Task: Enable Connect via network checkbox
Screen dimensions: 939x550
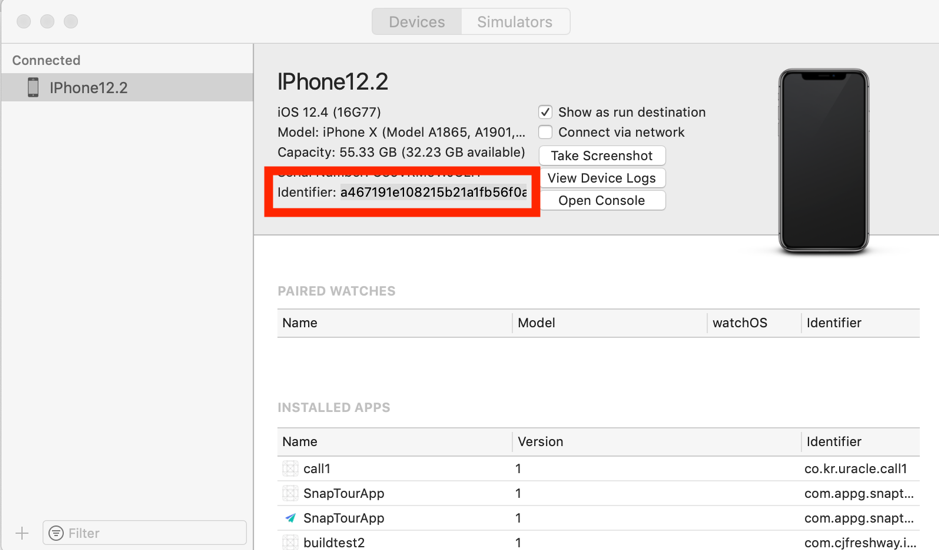Action: [545, 132]
